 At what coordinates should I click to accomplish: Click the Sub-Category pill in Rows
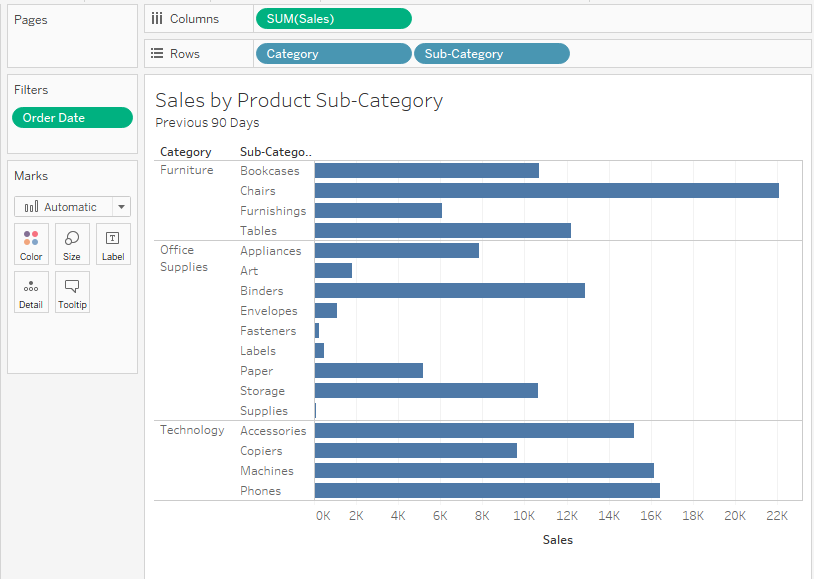click(x=491, y=54)
